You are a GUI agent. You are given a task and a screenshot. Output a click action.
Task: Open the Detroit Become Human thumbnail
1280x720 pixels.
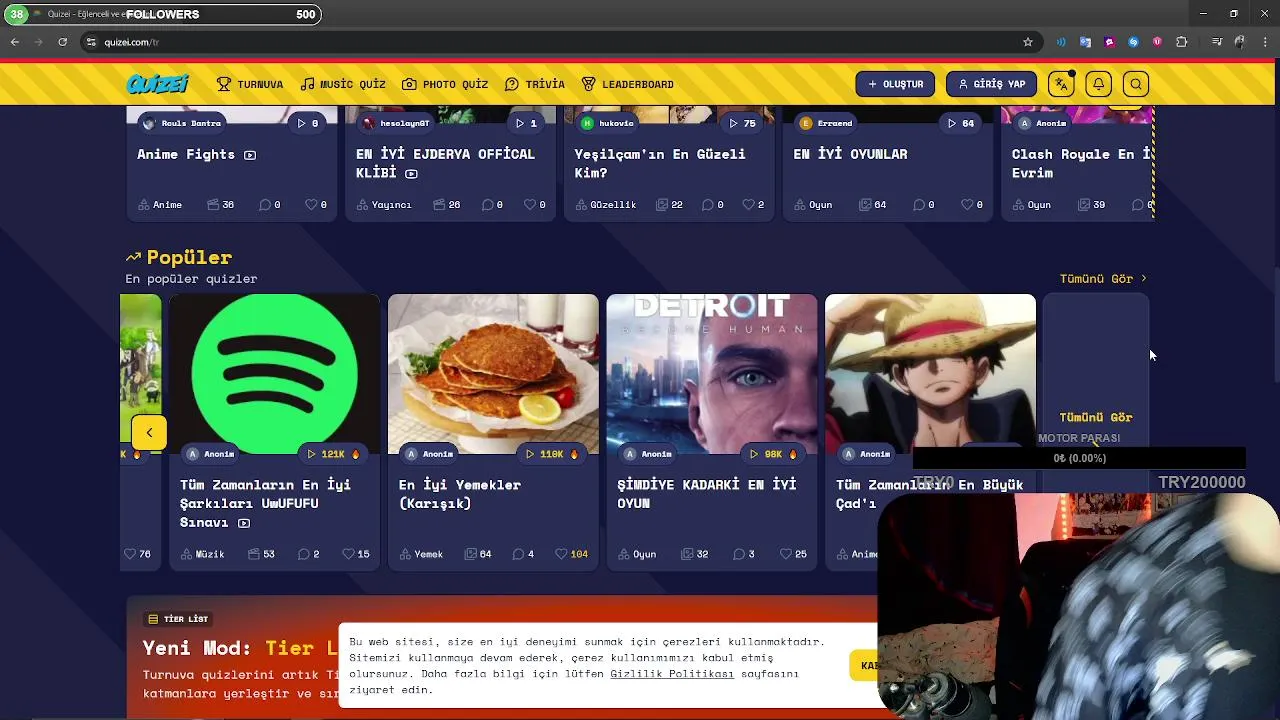pyautogui.click(x=712, y=374)
